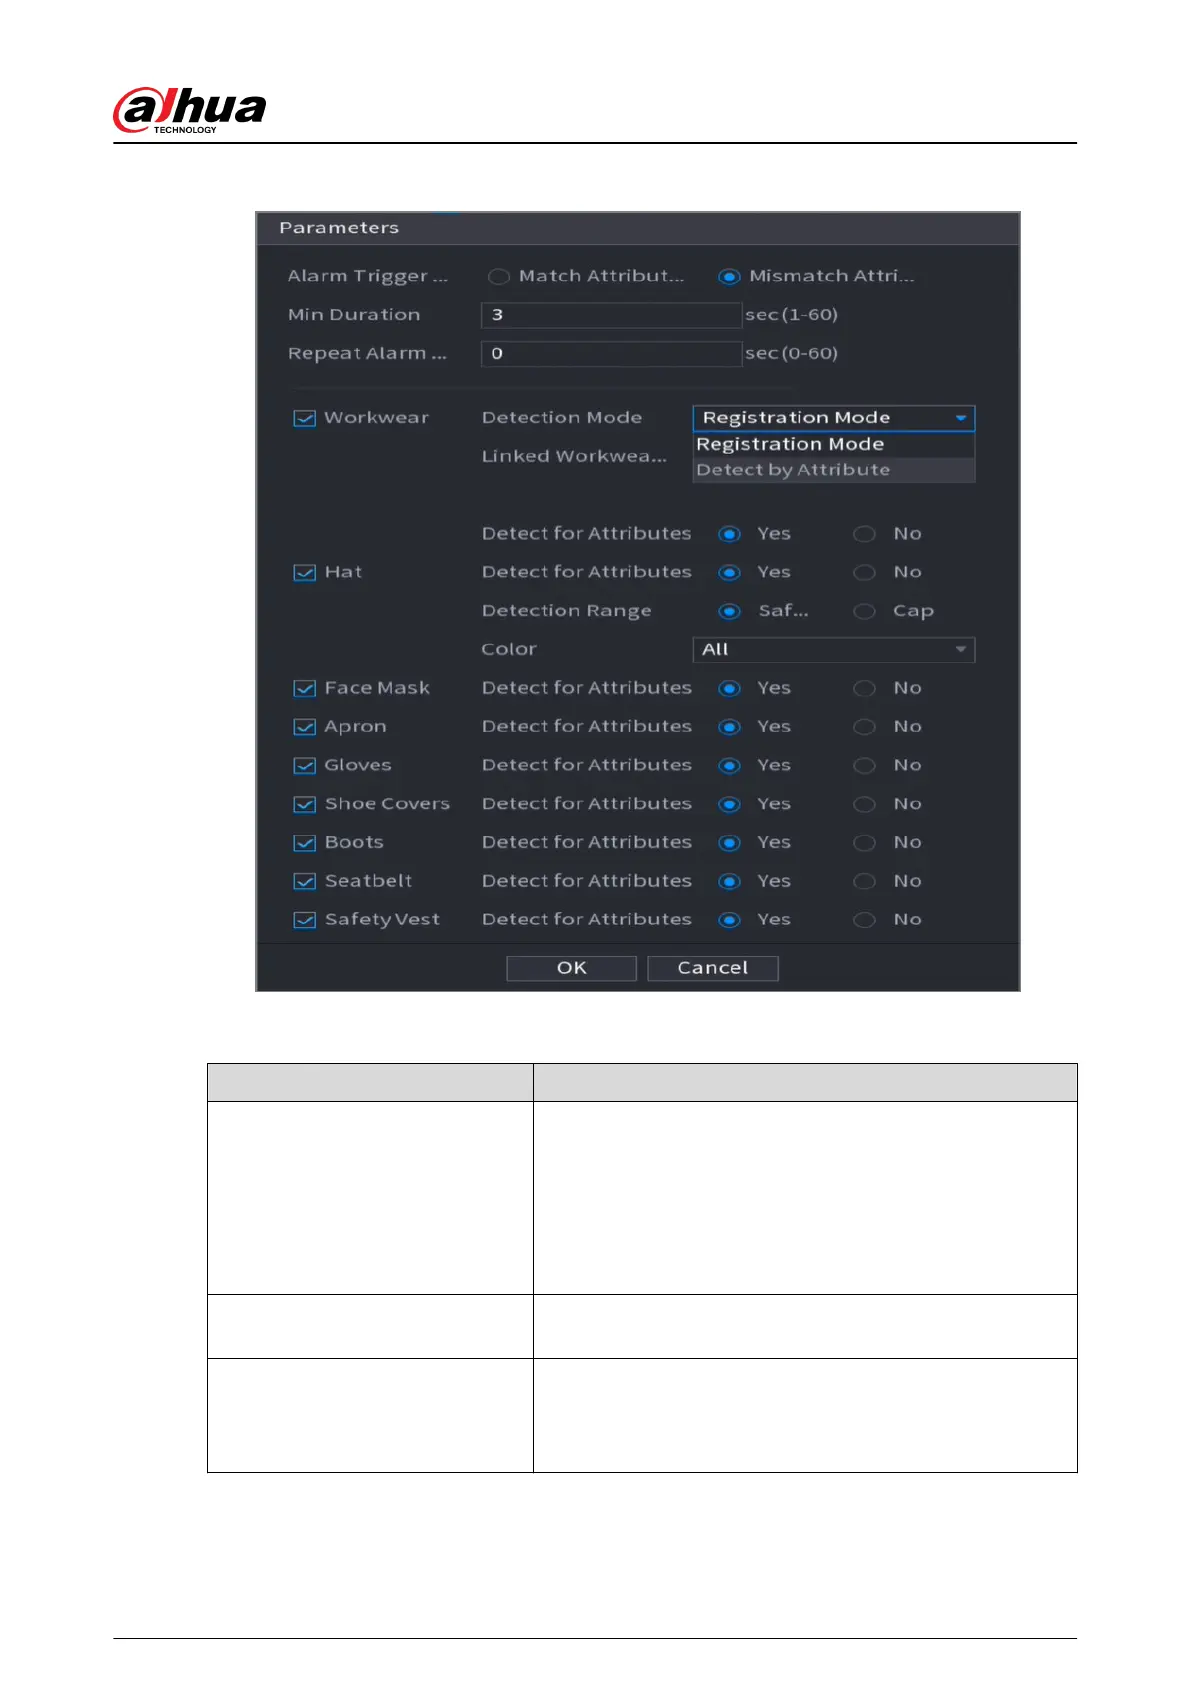Select No for Safety Vest detection
The height and width of the screenshot is (1684, 1191).
[864, 920]
